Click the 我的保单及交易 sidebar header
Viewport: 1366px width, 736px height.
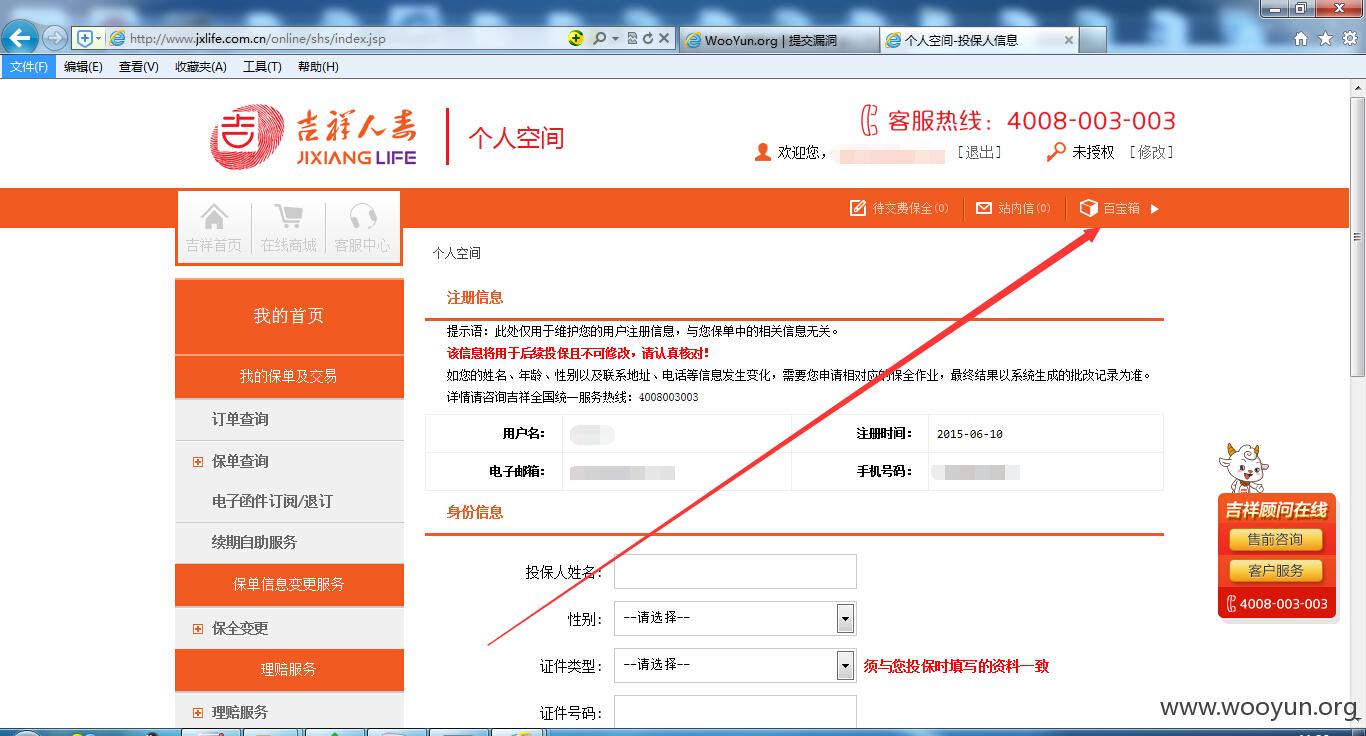pyautogui.click(x=289, y=376)
